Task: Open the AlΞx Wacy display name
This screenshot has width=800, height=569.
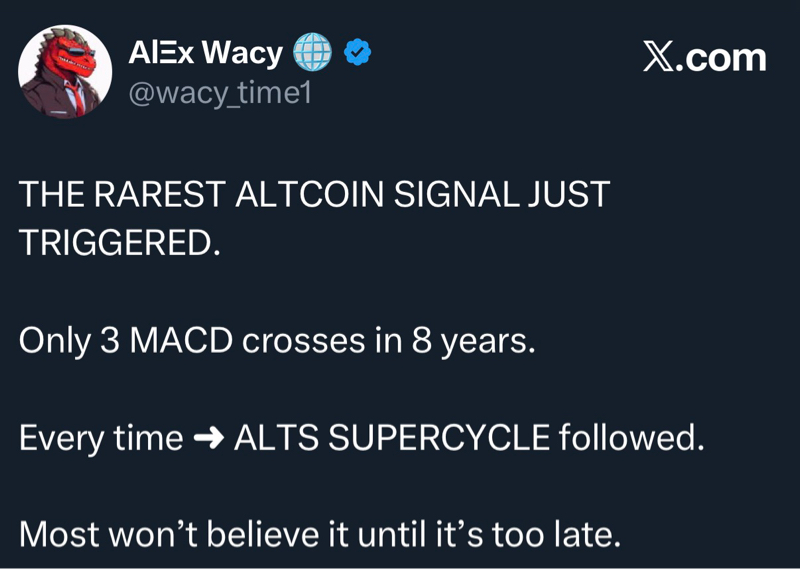Action: point(205,52)
